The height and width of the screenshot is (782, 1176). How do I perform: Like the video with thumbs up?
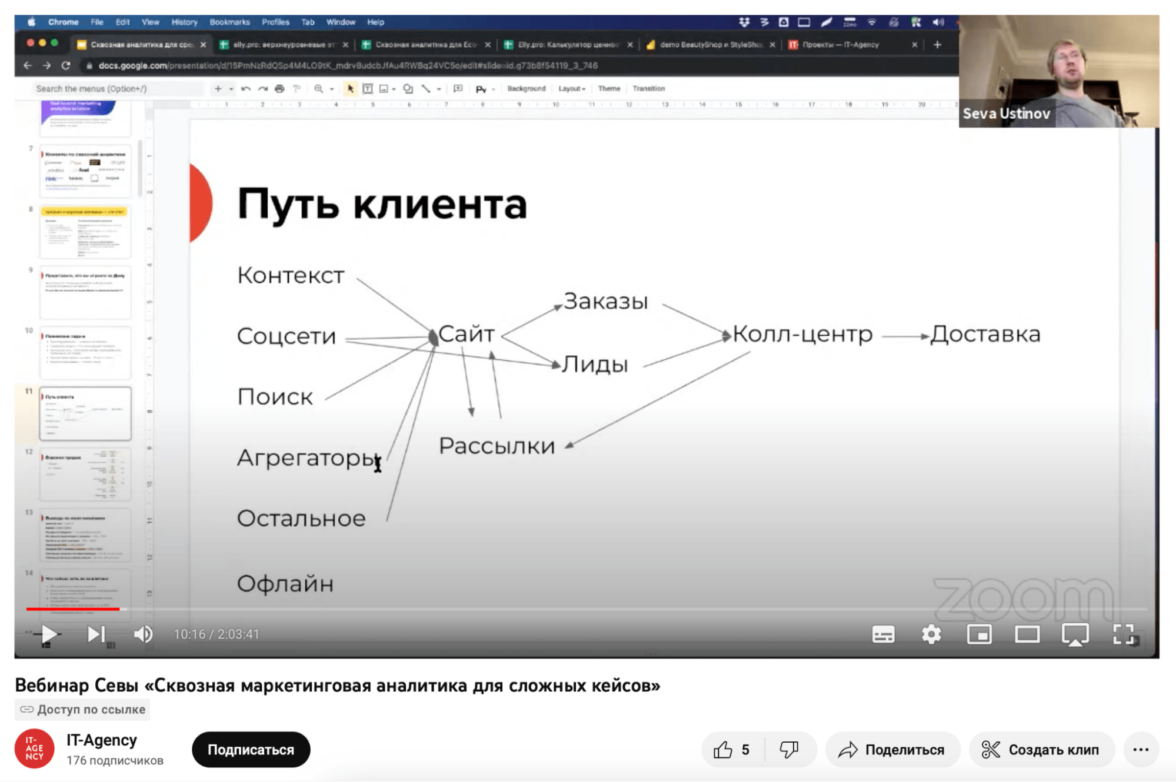tap(732, 750)
